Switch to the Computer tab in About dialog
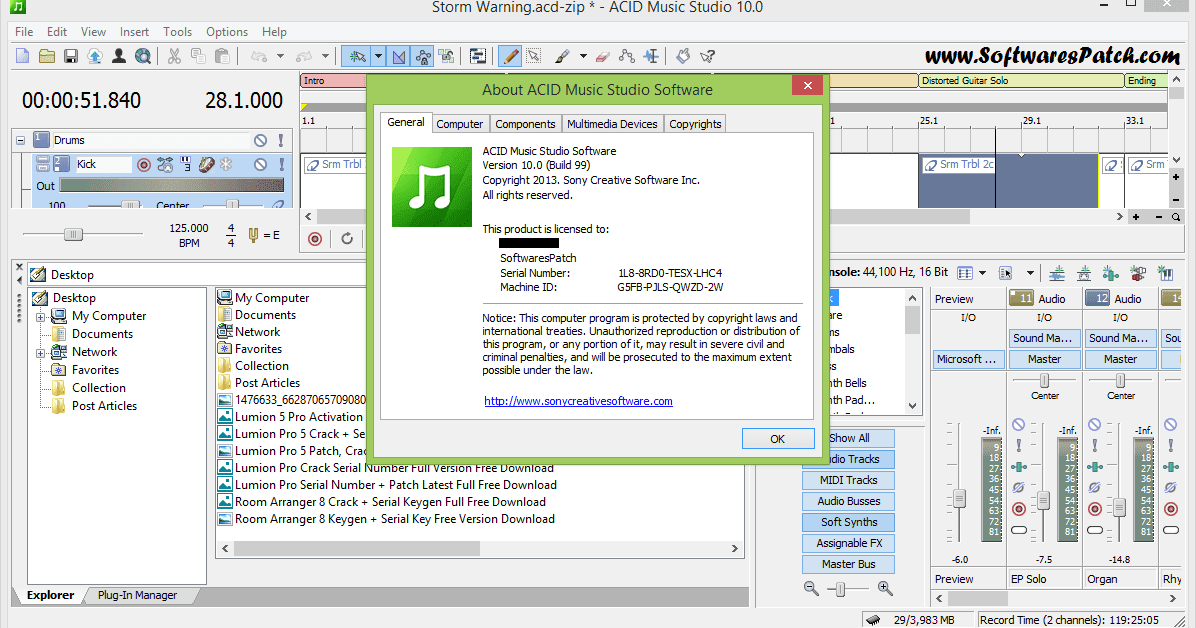This screenshot has height=628, width=1196. [459, 124]
